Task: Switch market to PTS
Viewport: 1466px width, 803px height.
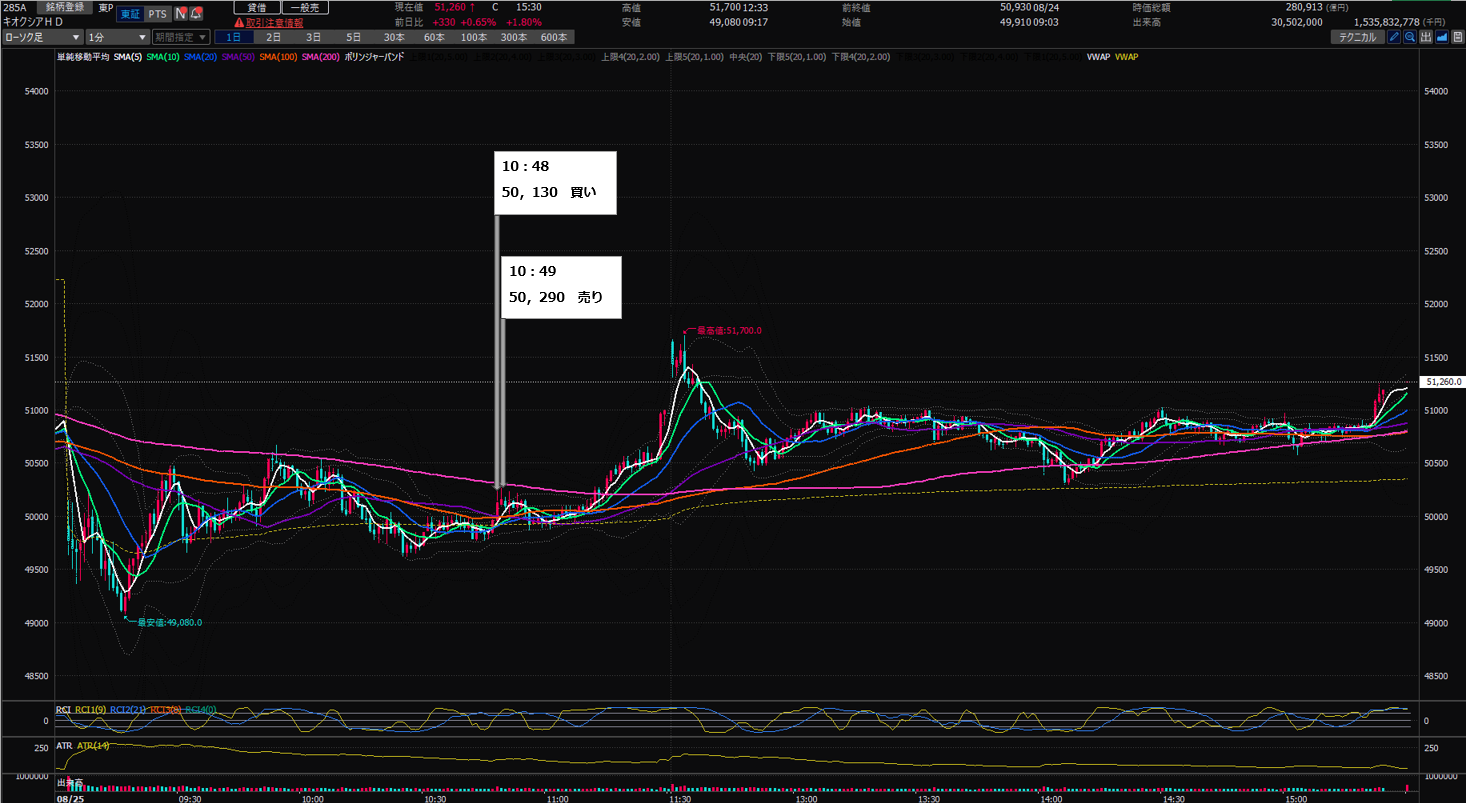Action: (x=158, y=13)
